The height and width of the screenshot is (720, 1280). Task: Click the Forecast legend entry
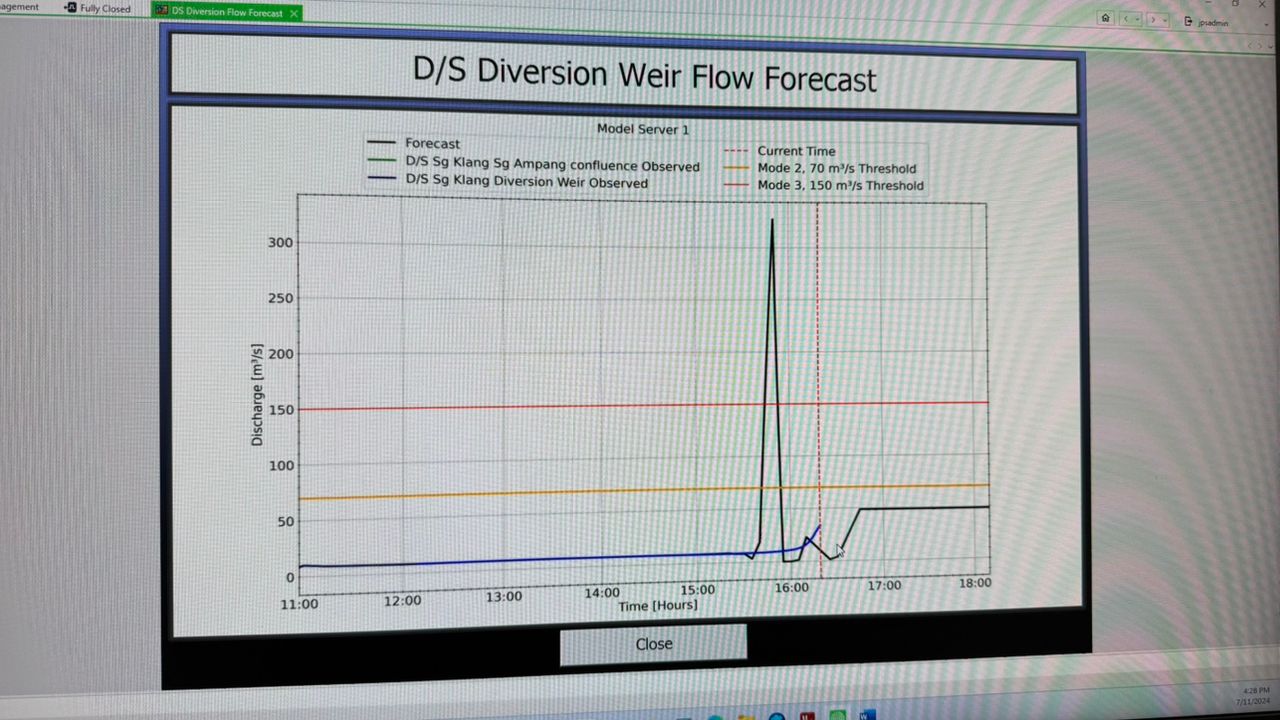click(432, 144)
